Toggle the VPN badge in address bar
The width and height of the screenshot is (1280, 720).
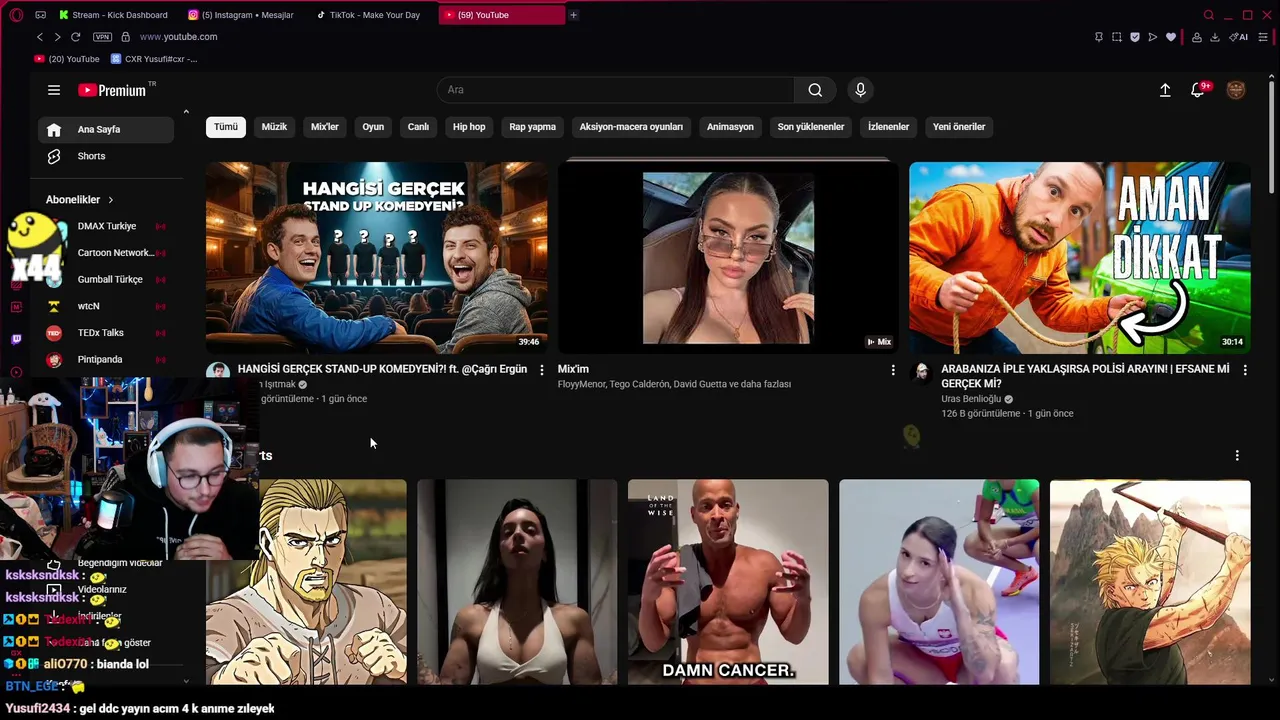(x=102, y=37)
